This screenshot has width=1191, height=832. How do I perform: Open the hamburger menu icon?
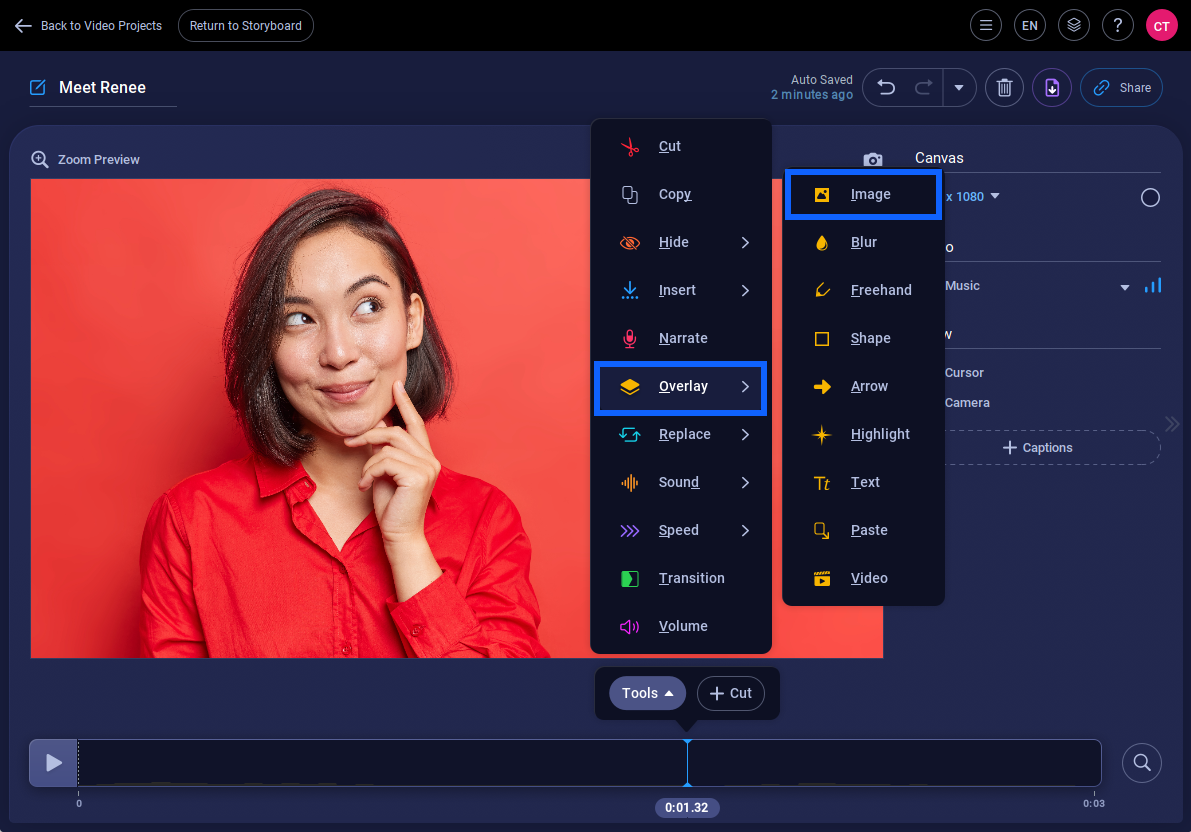[986, 26]
